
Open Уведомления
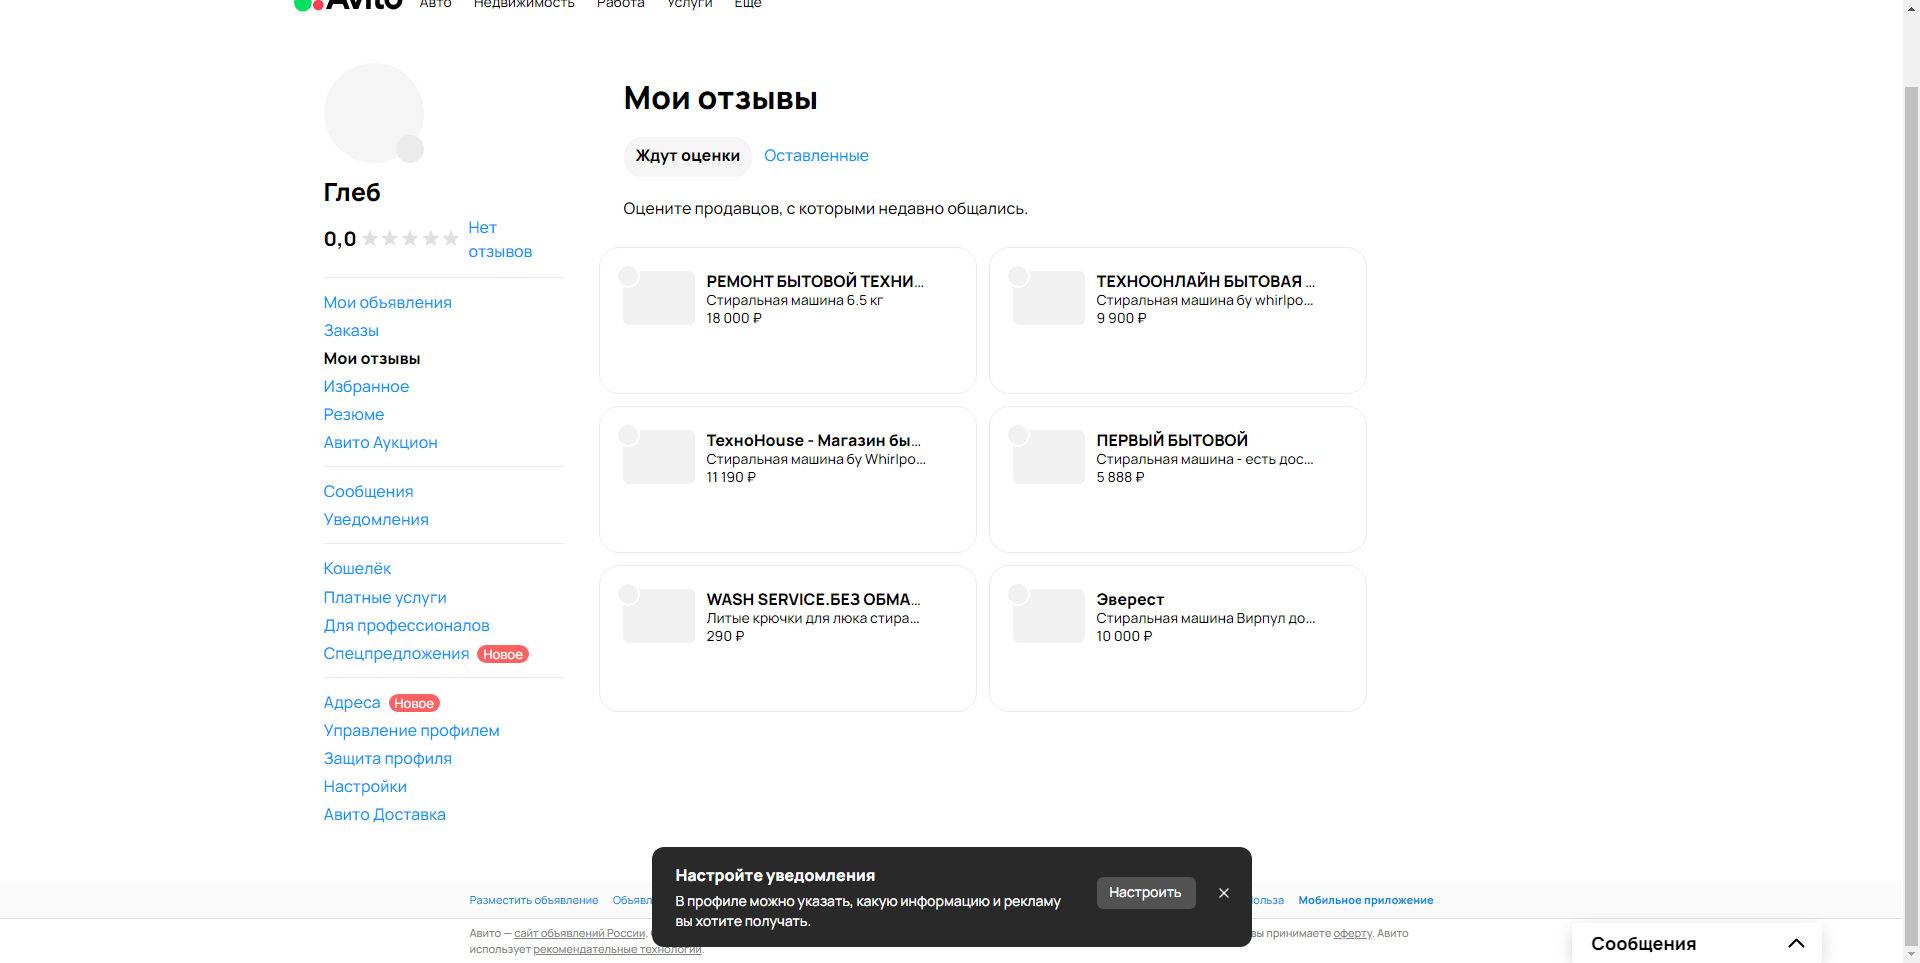point(376,520)
